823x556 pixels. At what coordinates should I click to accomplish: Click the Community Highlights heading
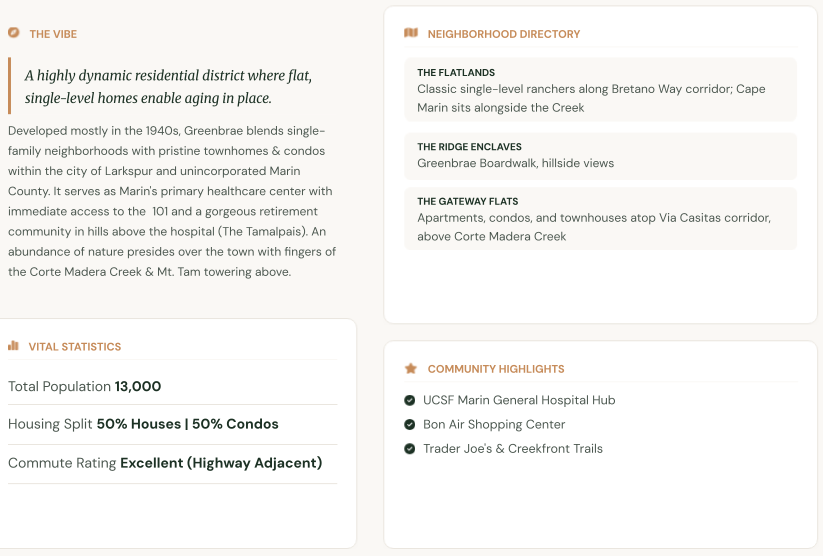(496, 369)
